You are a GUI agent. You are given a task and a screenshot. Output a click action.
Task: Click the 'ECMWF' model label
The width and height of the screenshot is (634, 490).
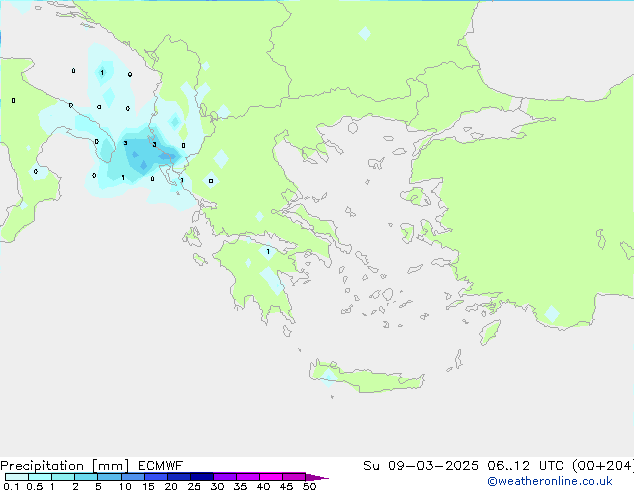pos(161,466)
